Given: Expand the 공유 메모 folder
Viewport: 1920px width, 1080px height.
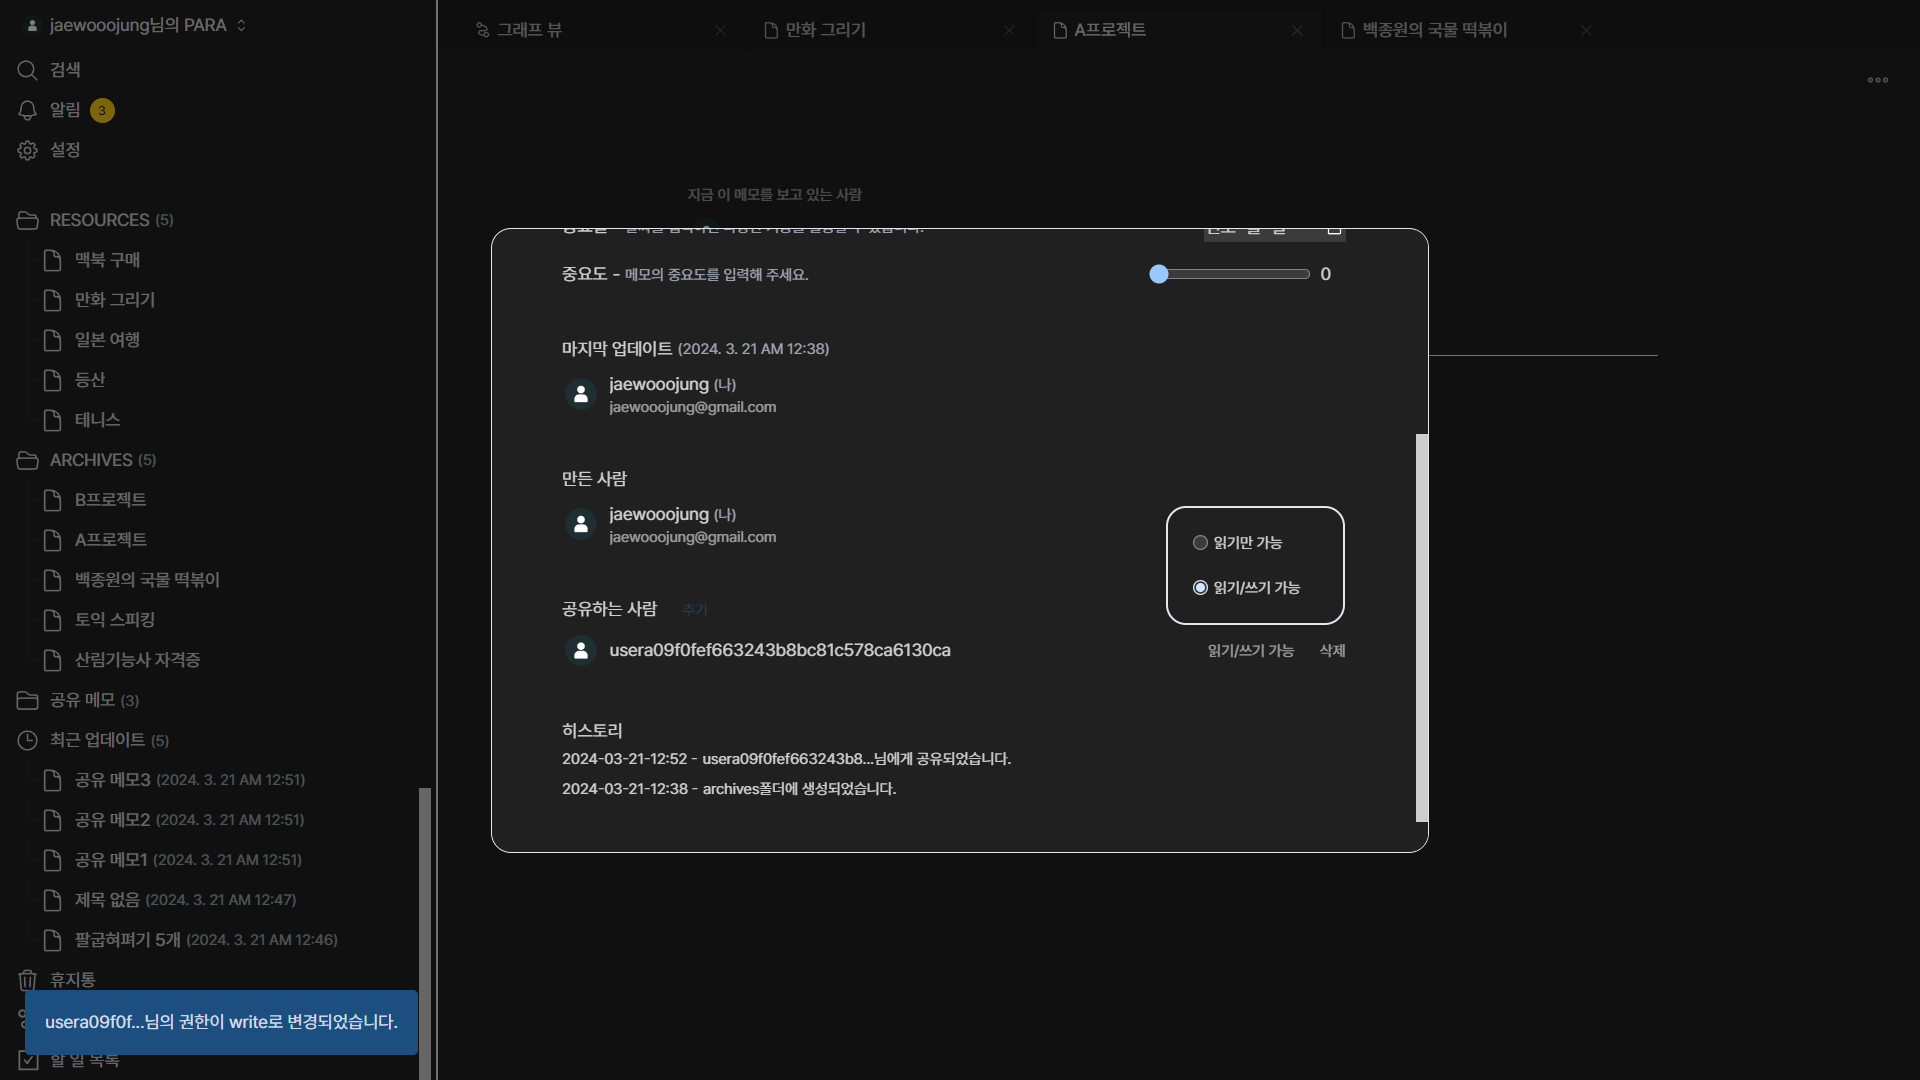Looking at the screenshot, I should 82,700.
